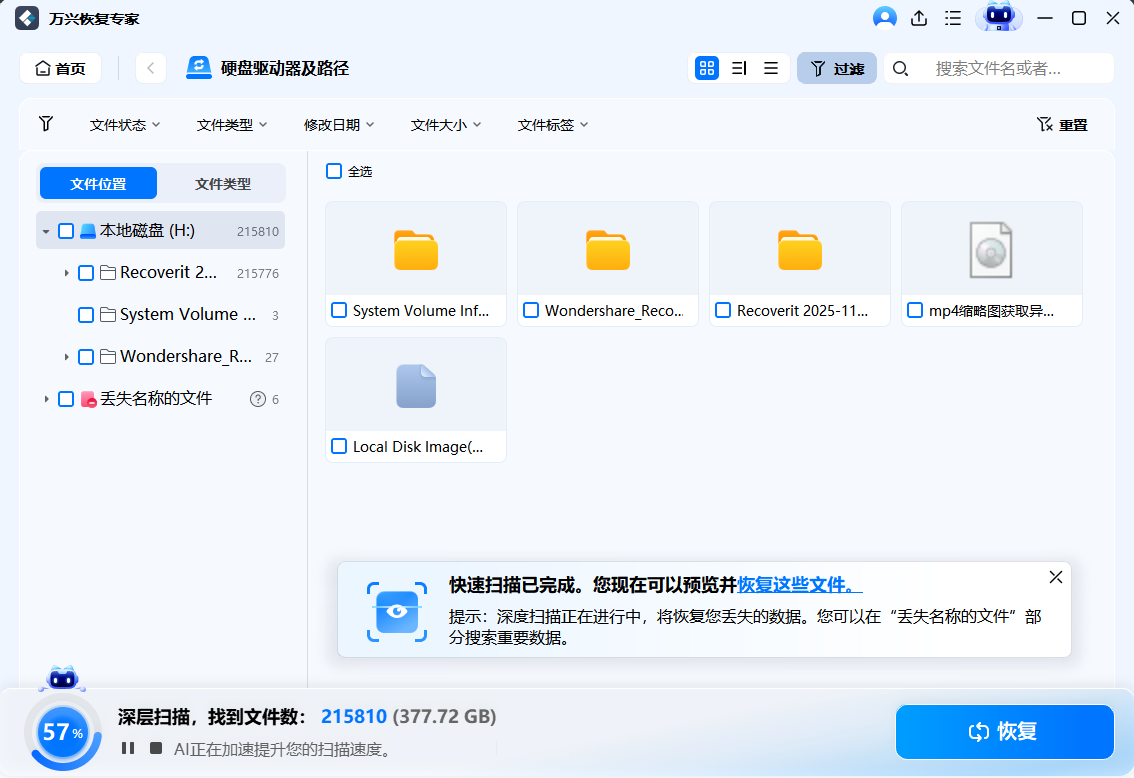1134x778 pixels.
Task: Check the 本地磁盘 (H:) checkbox
Action: point(66,230)
